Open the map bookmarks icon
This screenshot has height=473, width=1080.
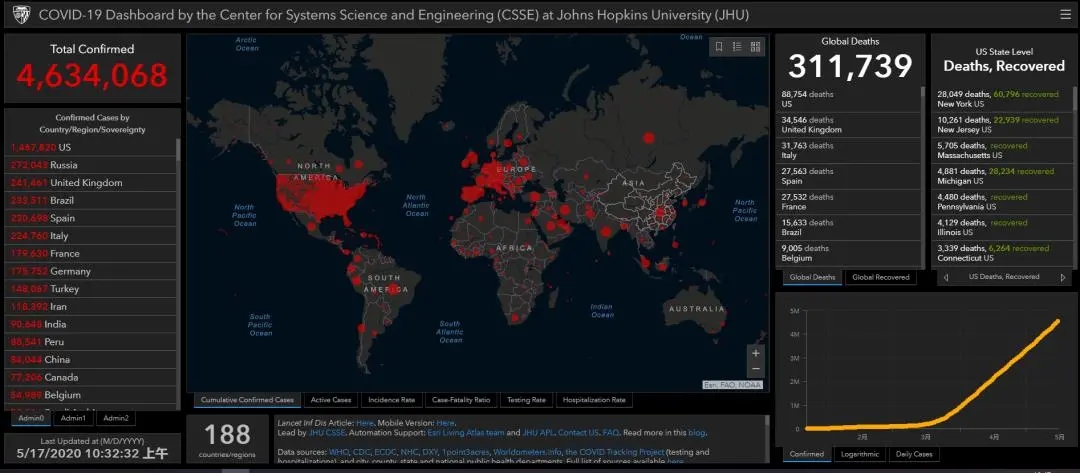click(718, 47)
